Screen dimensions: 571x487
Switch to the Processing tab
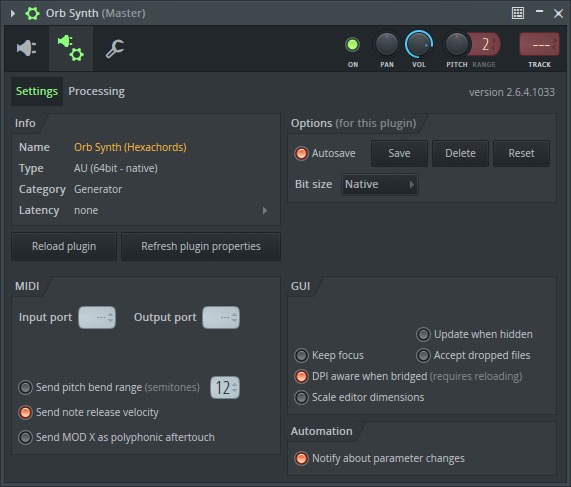point(97,91)
